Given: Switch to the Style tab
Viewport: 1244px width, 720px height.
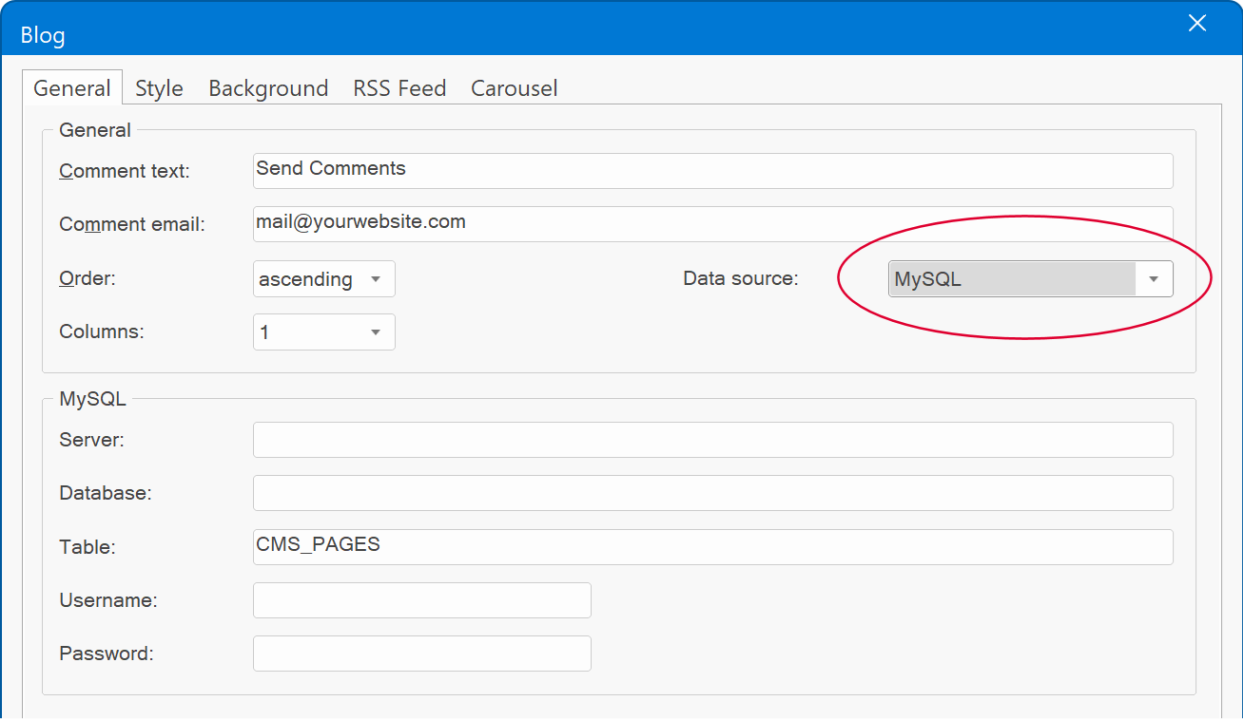Looking at the screenshot, I should (x=159, y=88).
